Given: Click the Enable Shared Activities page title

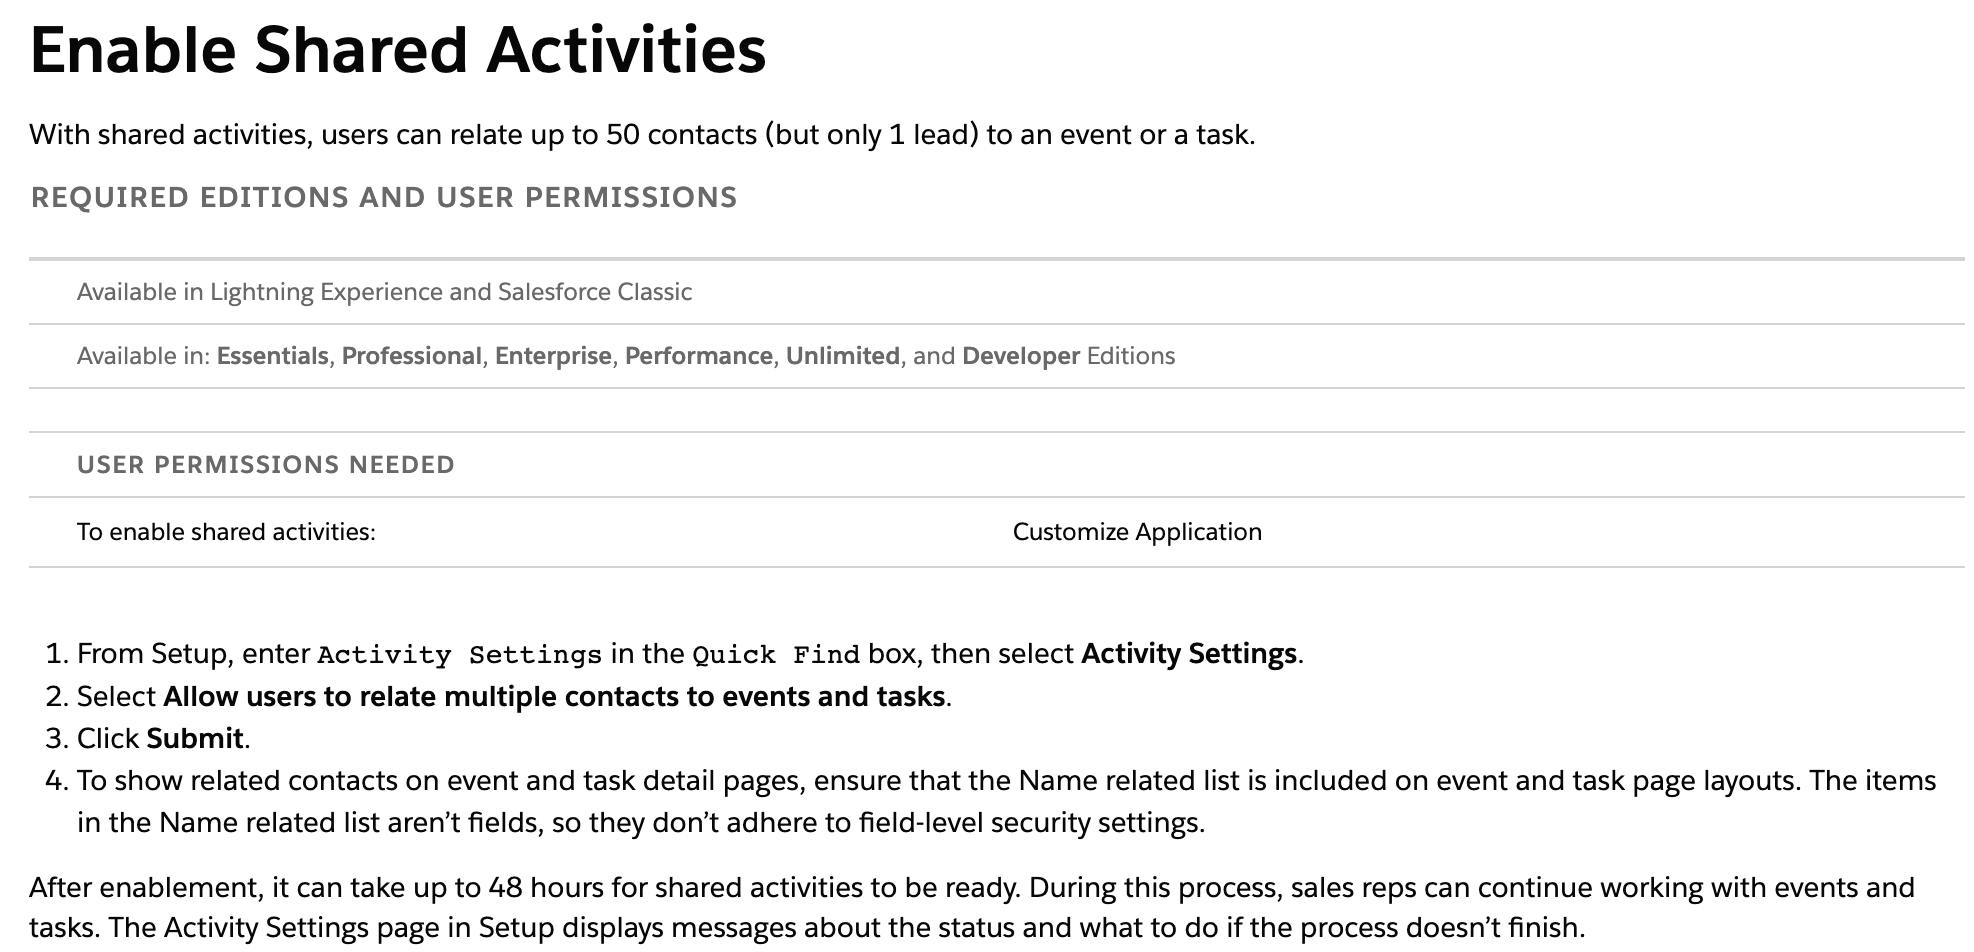Looking at the screenshot, I should [x=398, y=50].
